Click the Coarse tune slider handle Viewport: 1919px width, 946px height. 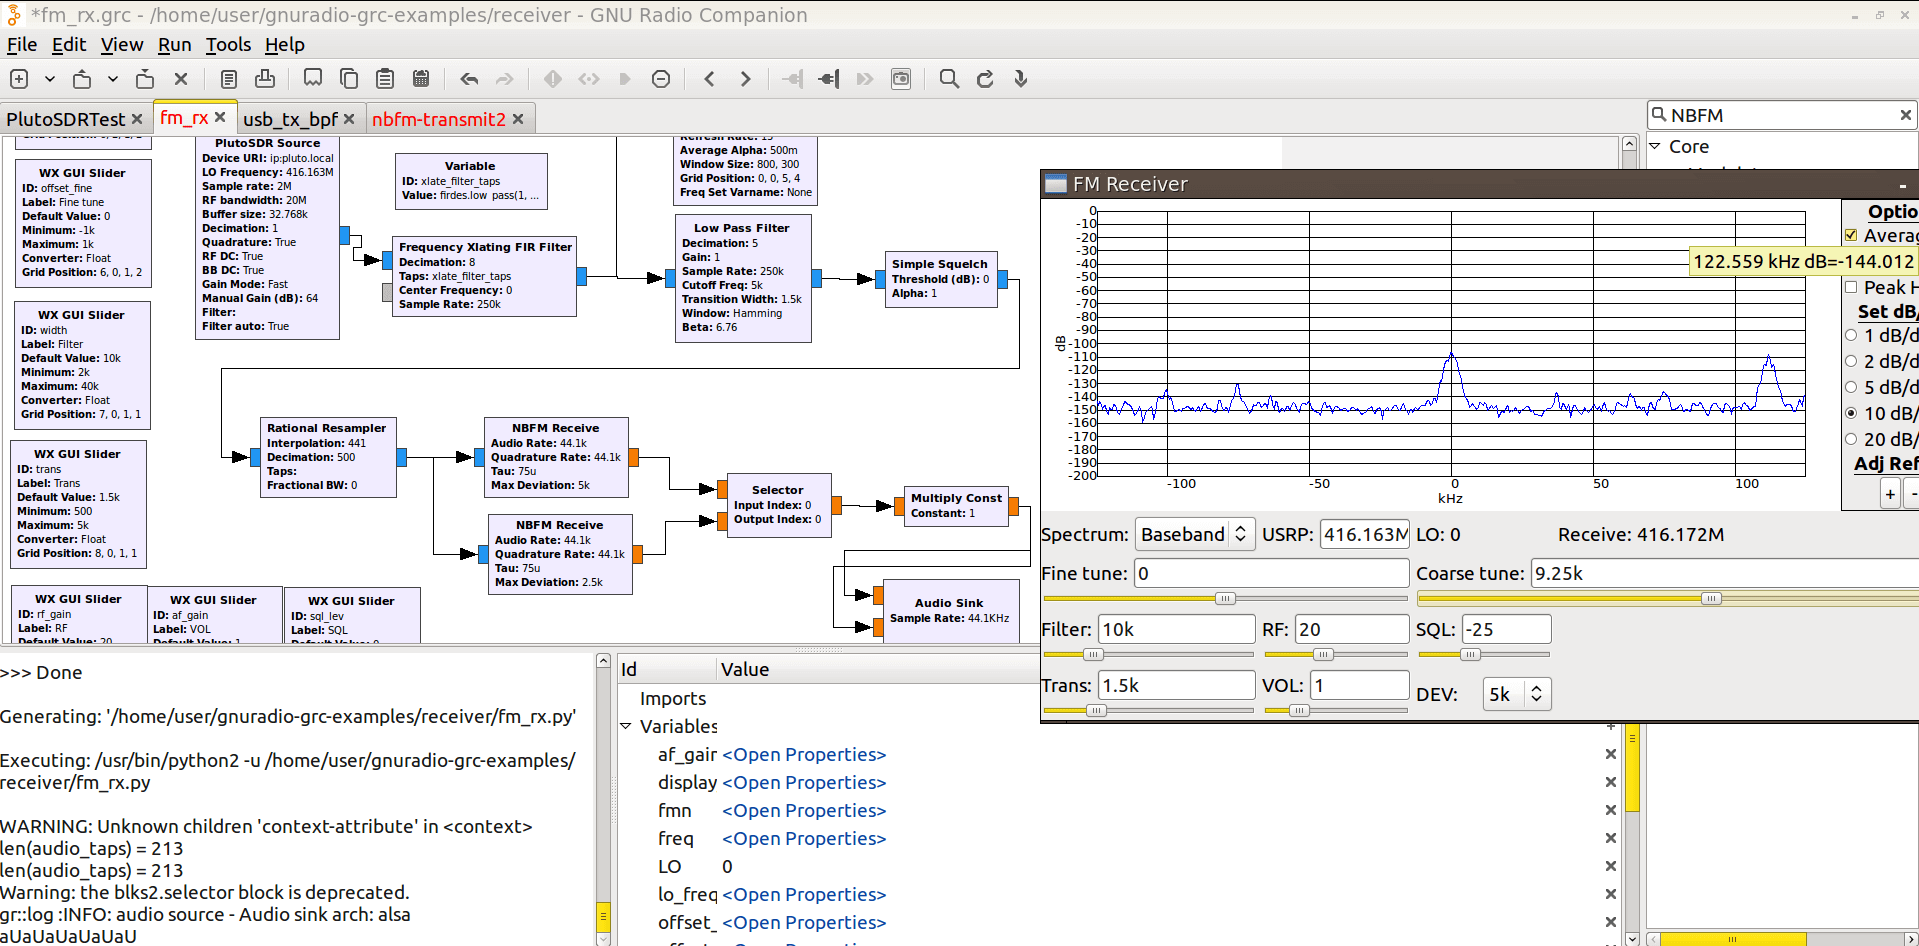coord(1711,599)
